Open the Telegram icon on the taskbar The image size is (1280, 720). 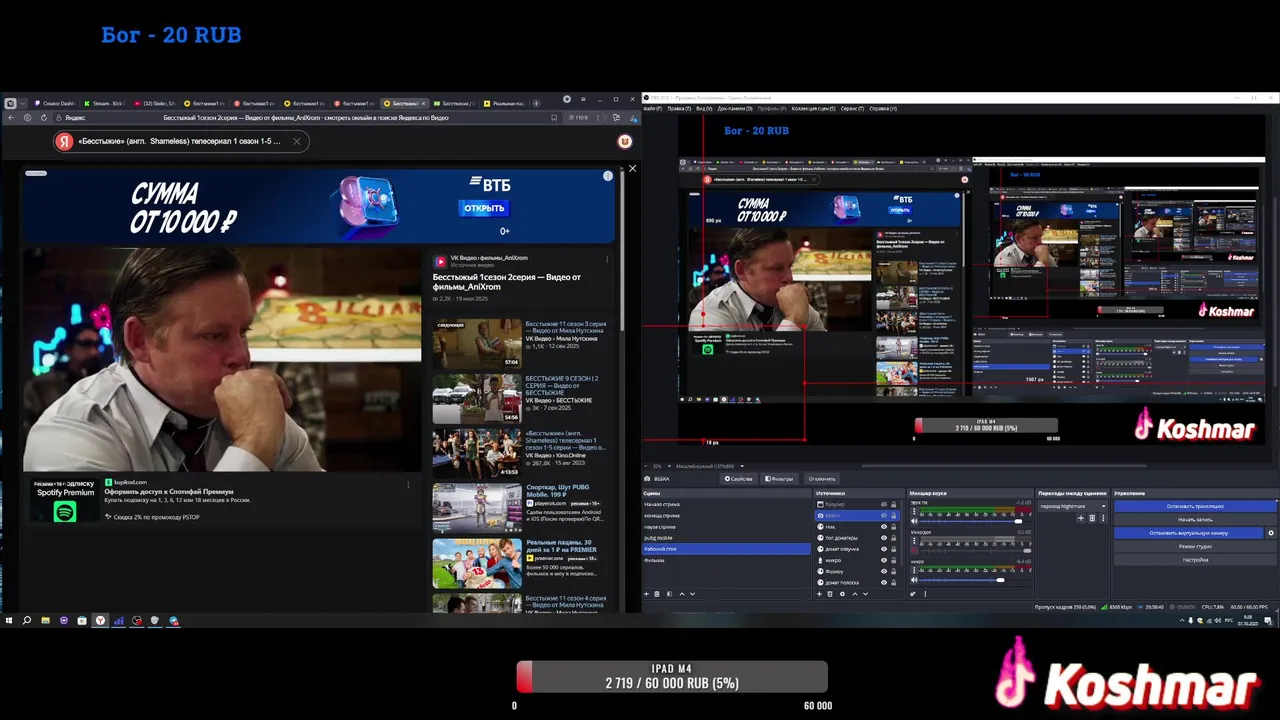click(x=173, y=620)
